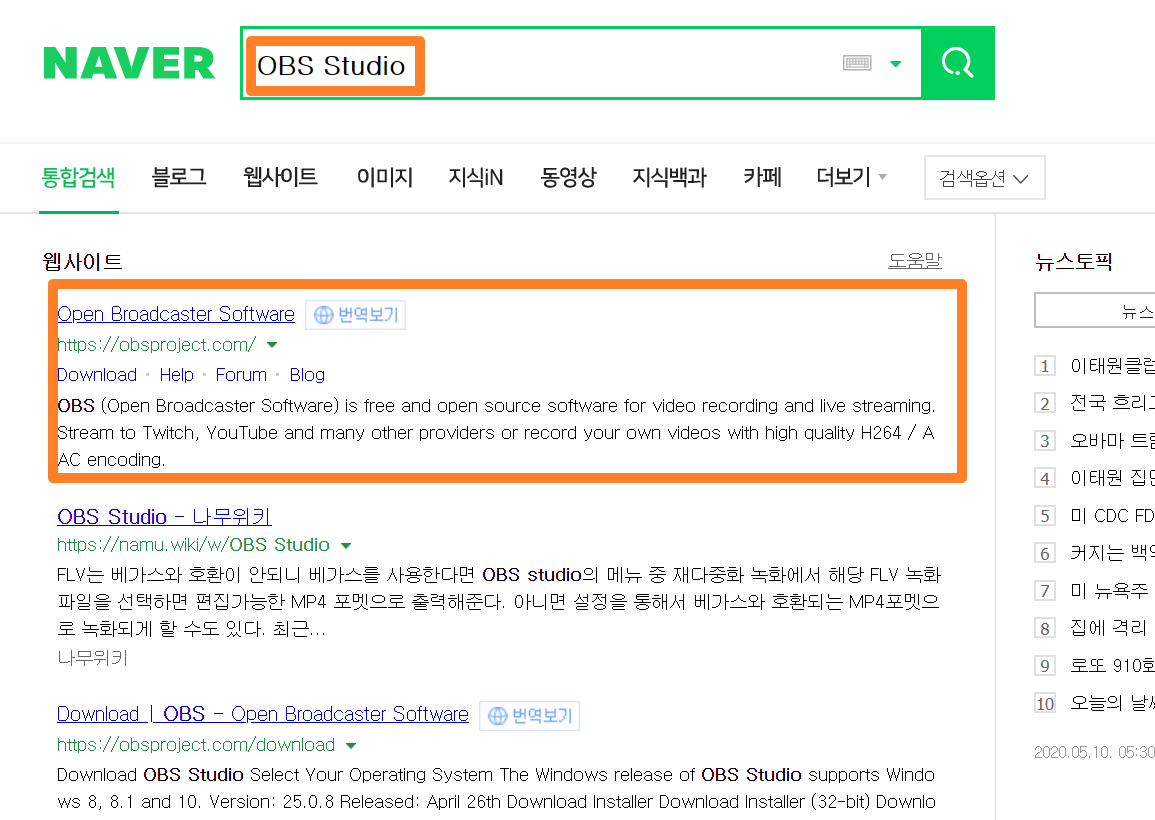Image resolution: width=1155 pixels, height=820 pixels.
Task: Go to the 이미지 tab
Action: (x=385, y=178)
